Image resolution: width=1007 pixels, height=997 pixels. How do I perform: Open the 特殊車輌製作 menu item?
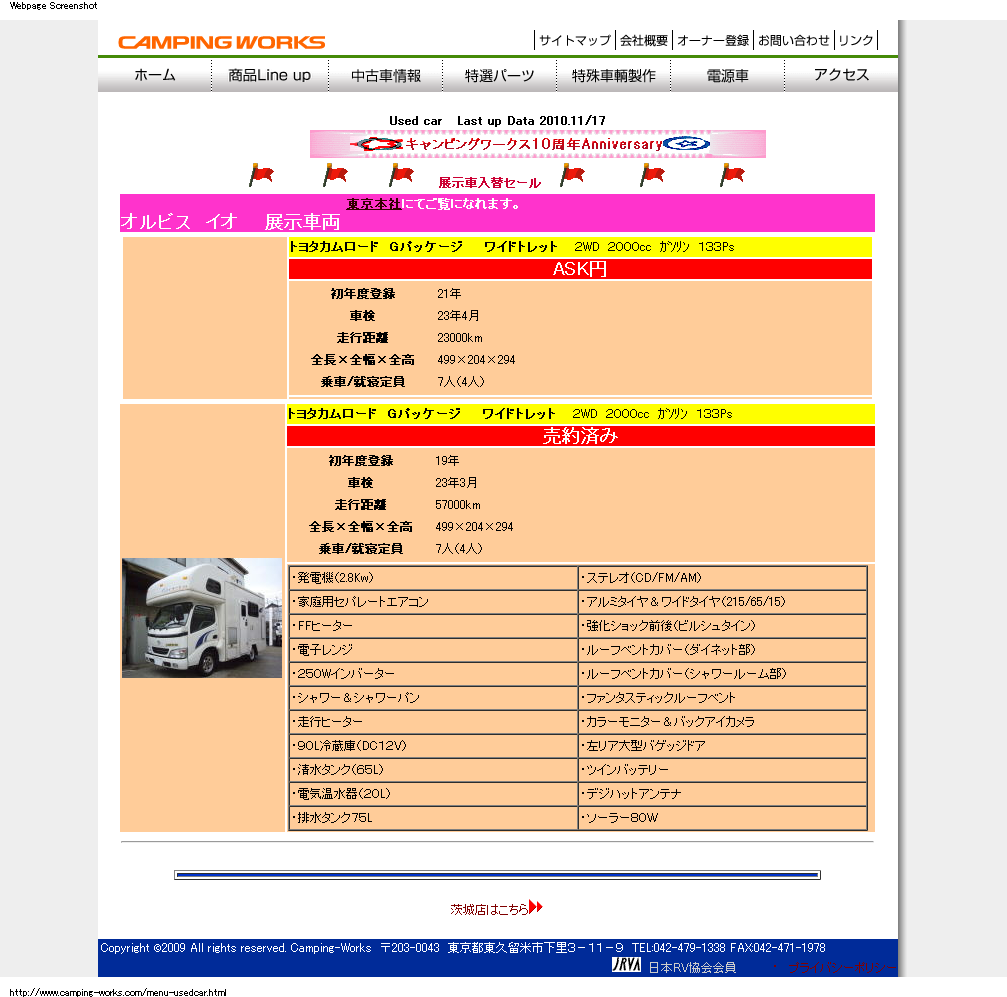click(614, 75)
